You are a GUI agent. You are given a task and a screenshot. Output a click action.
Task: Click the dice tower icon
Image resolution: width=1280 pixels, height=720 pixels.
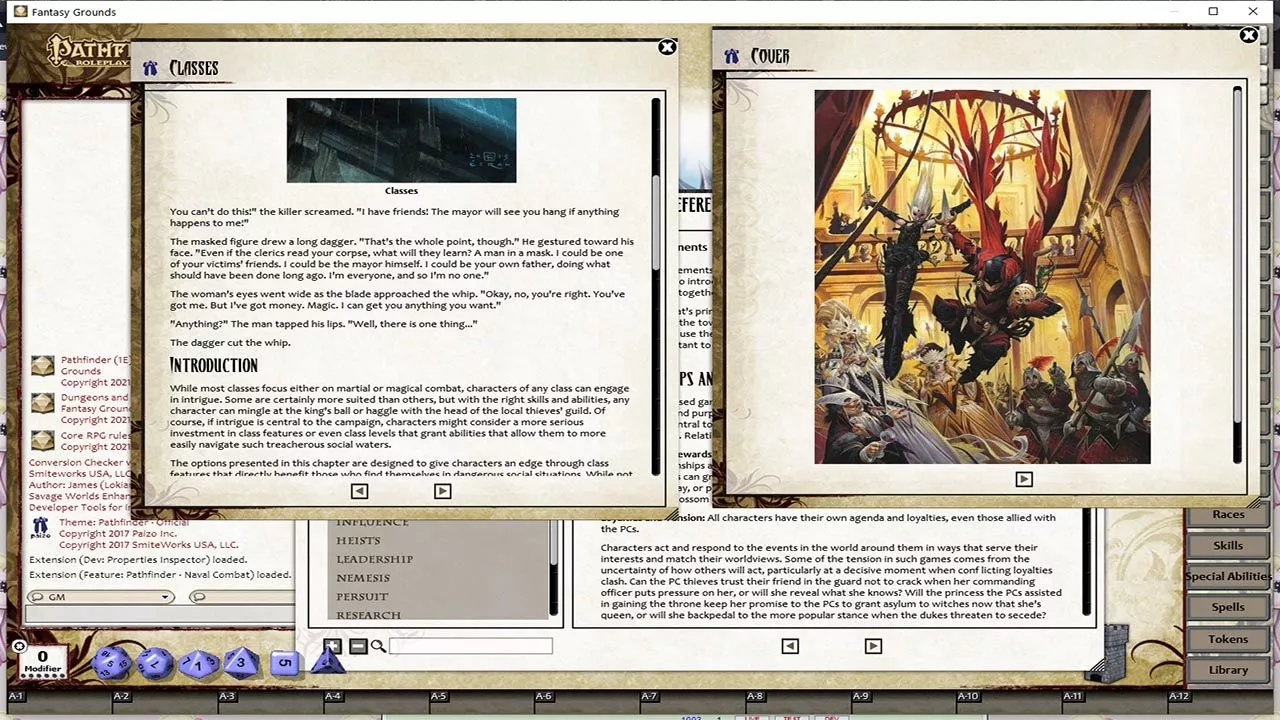pyautogui.click(x=1107, y=656)
